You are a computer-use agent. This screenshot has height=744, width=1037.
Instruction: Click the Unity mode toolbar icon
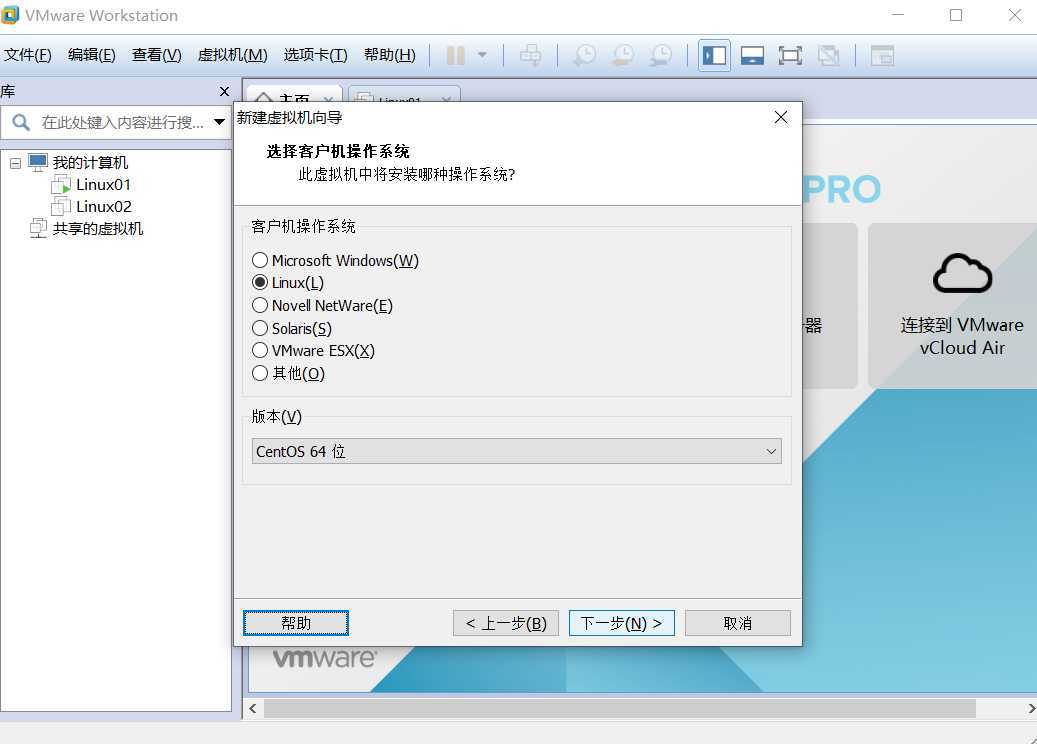coord(829,56)
